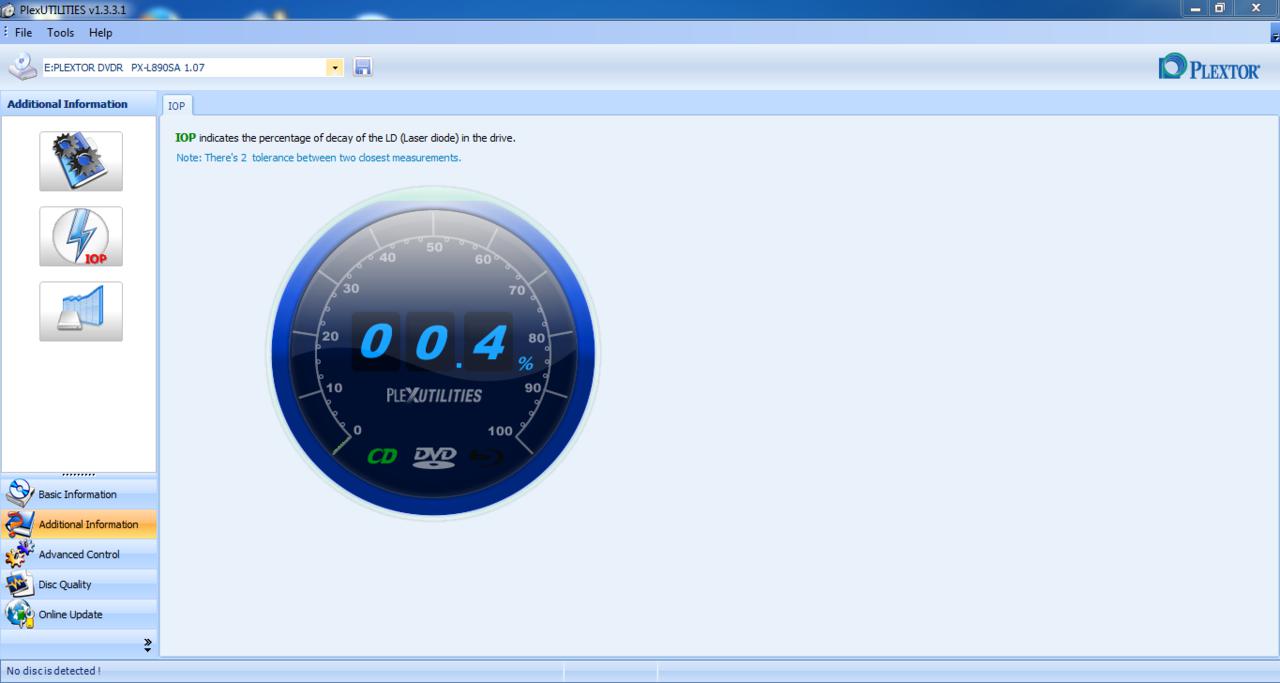Screen dimensions: 1280x683
Task: Go to Basic Information section
Action: 79,494
